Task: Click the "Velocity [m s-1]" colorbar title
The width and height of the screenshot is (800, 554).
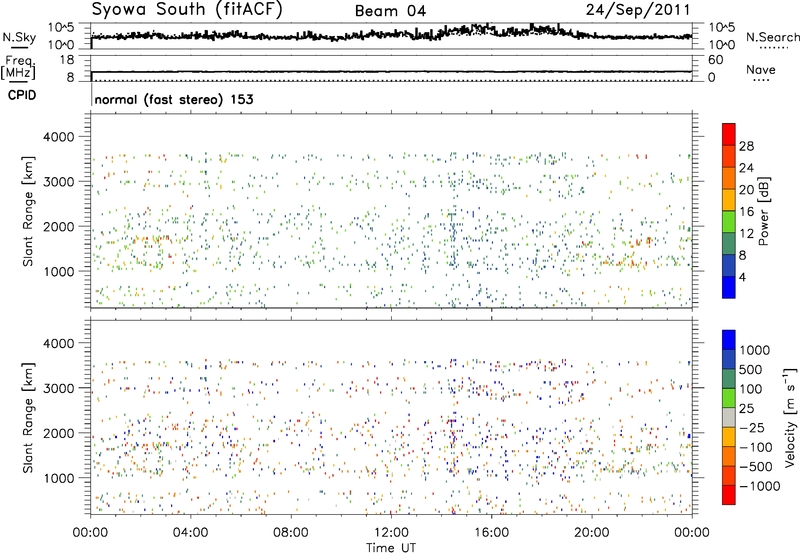Action: coord(790,417)
